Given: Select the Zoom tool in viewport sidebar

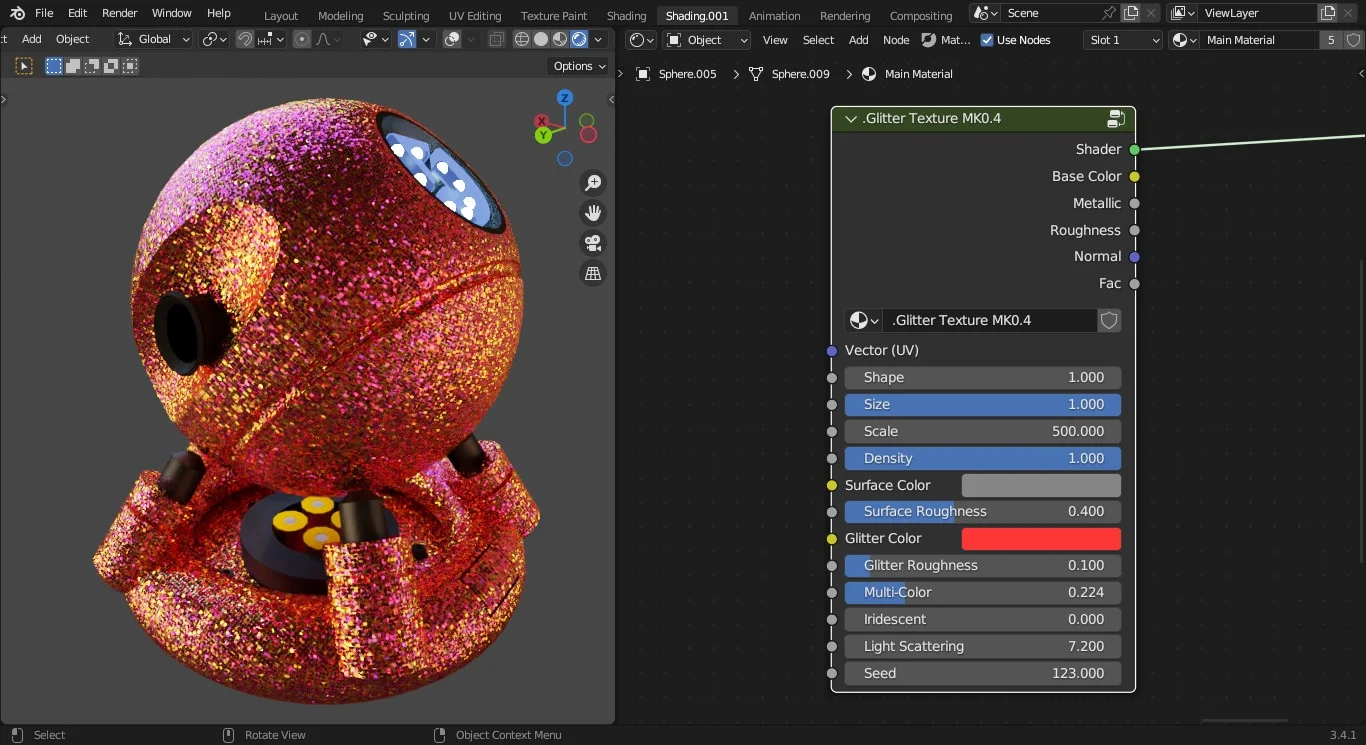Looking at the screenshot, I should click(593, 182).
